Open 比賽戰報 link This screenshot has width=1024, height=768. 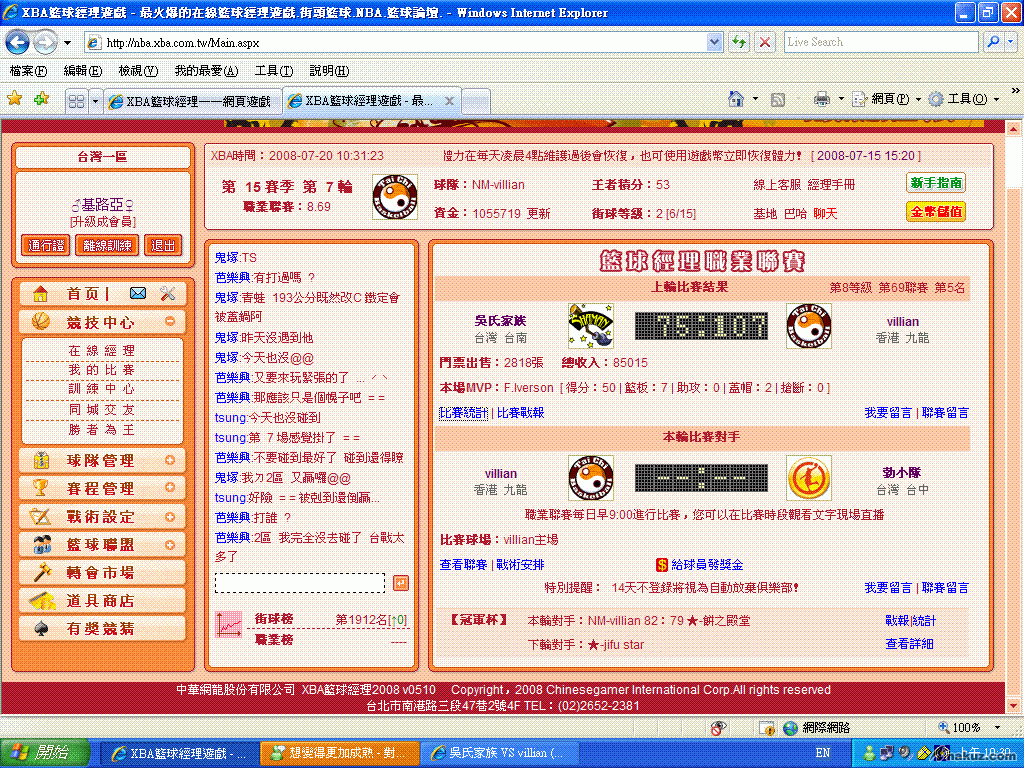520,413
